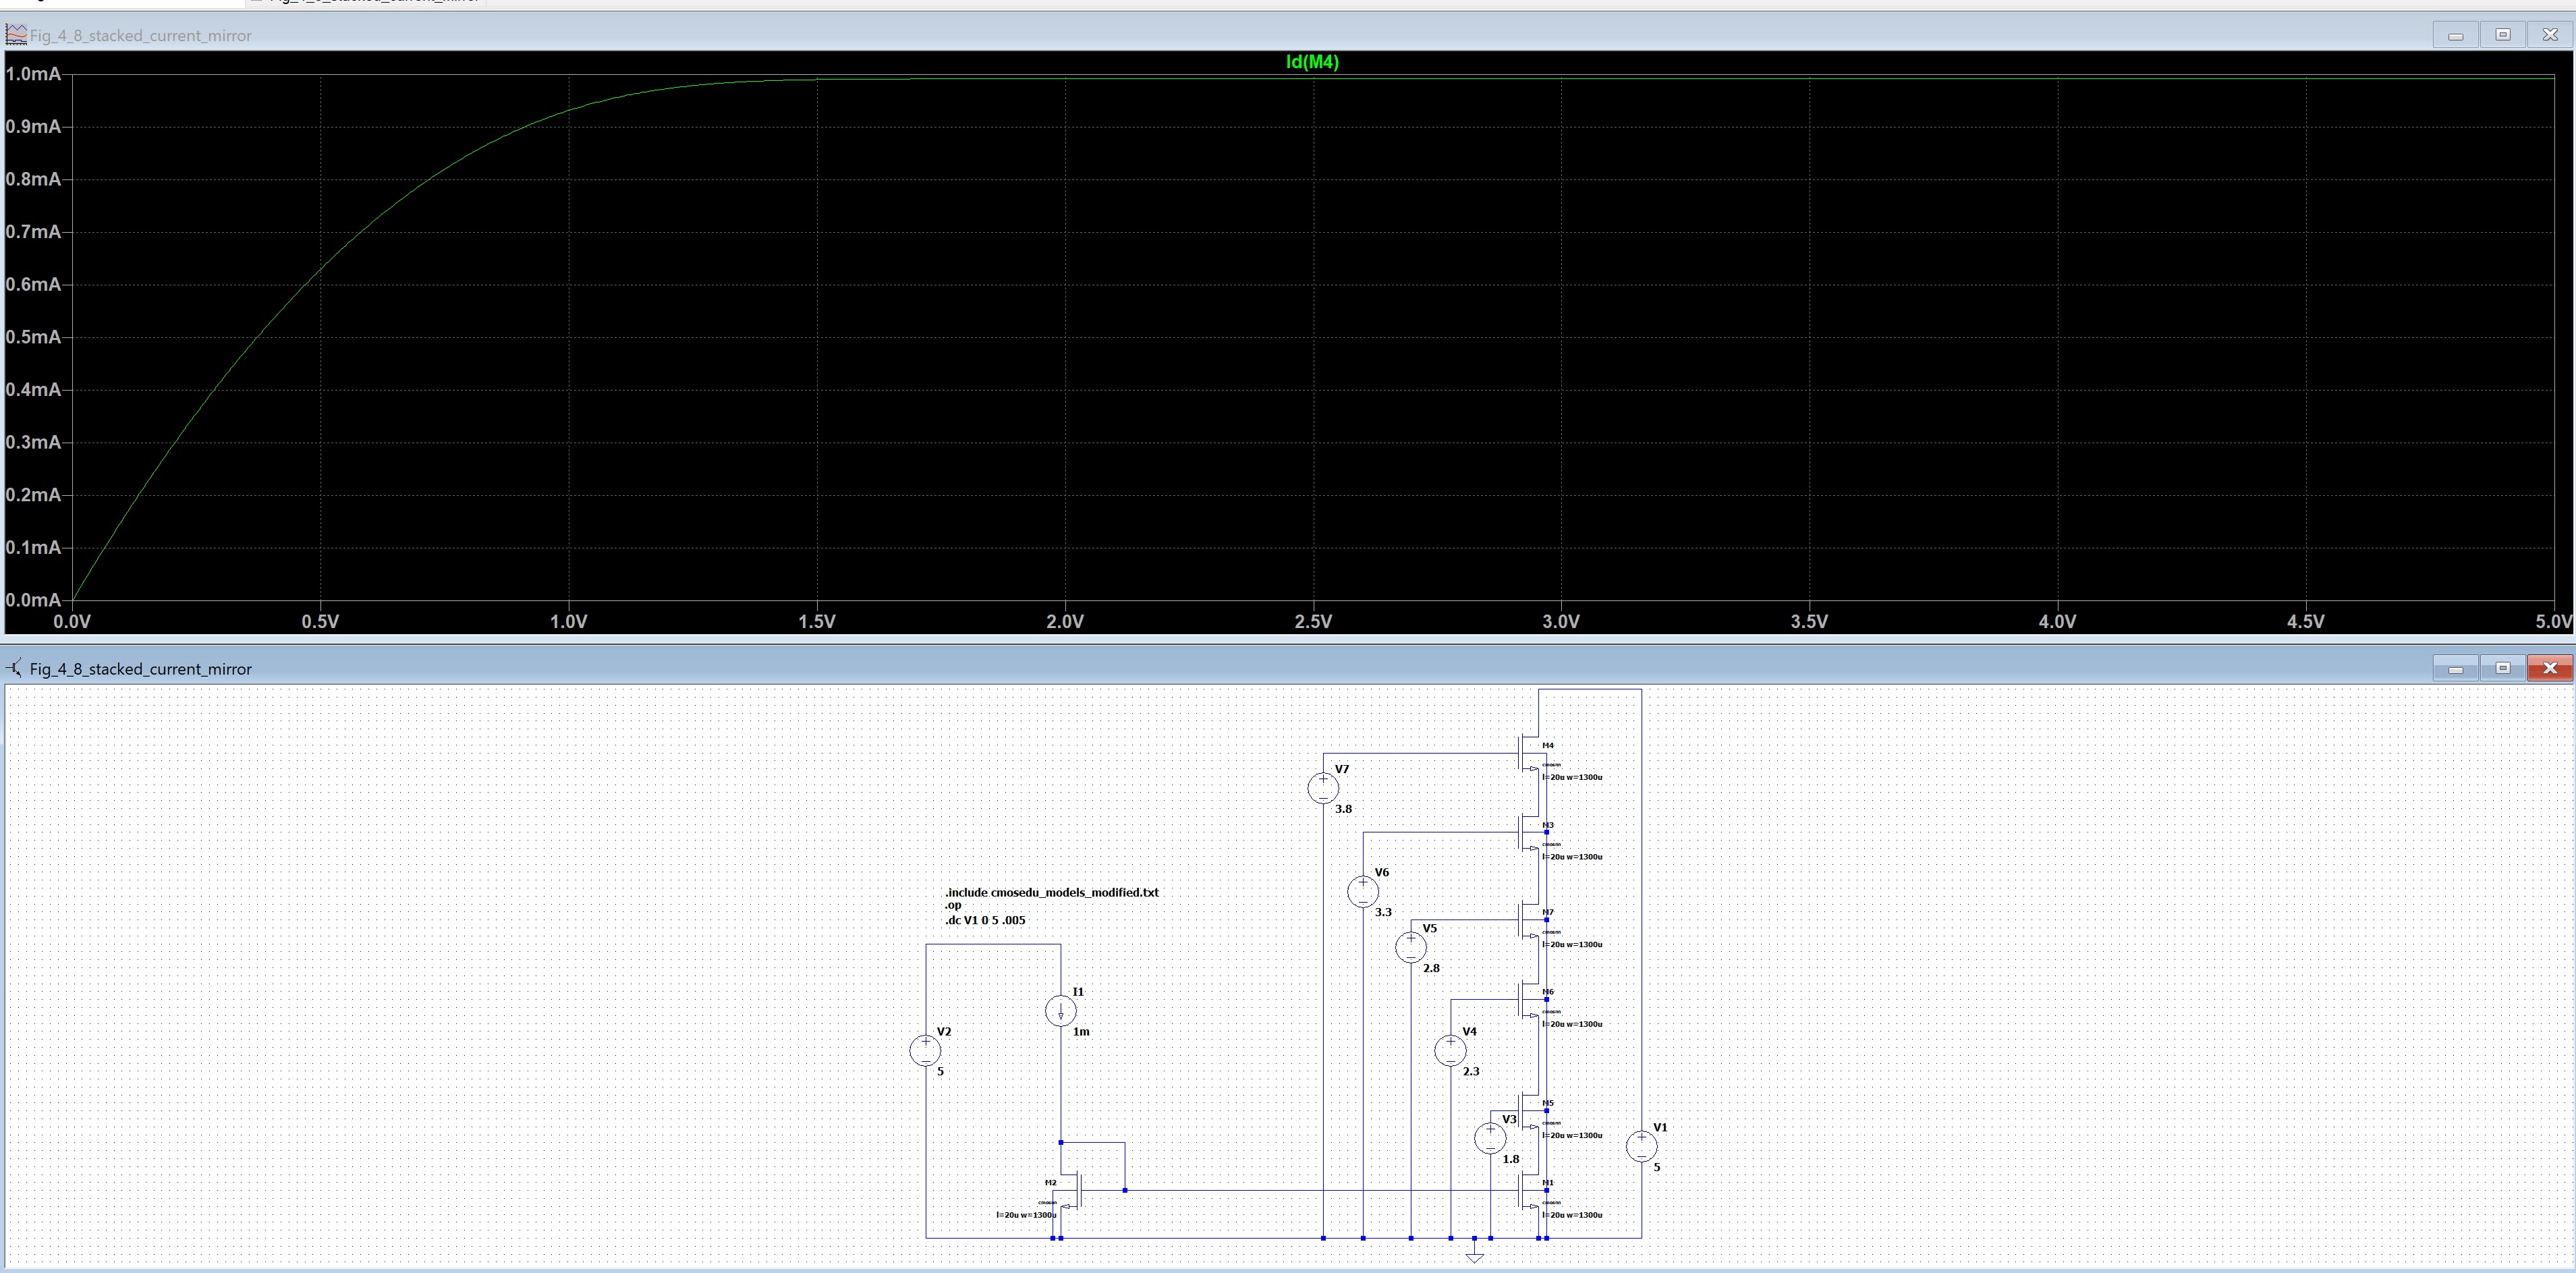
Task: Click V4's value label 2.3
Action: coord(1471,1071)
